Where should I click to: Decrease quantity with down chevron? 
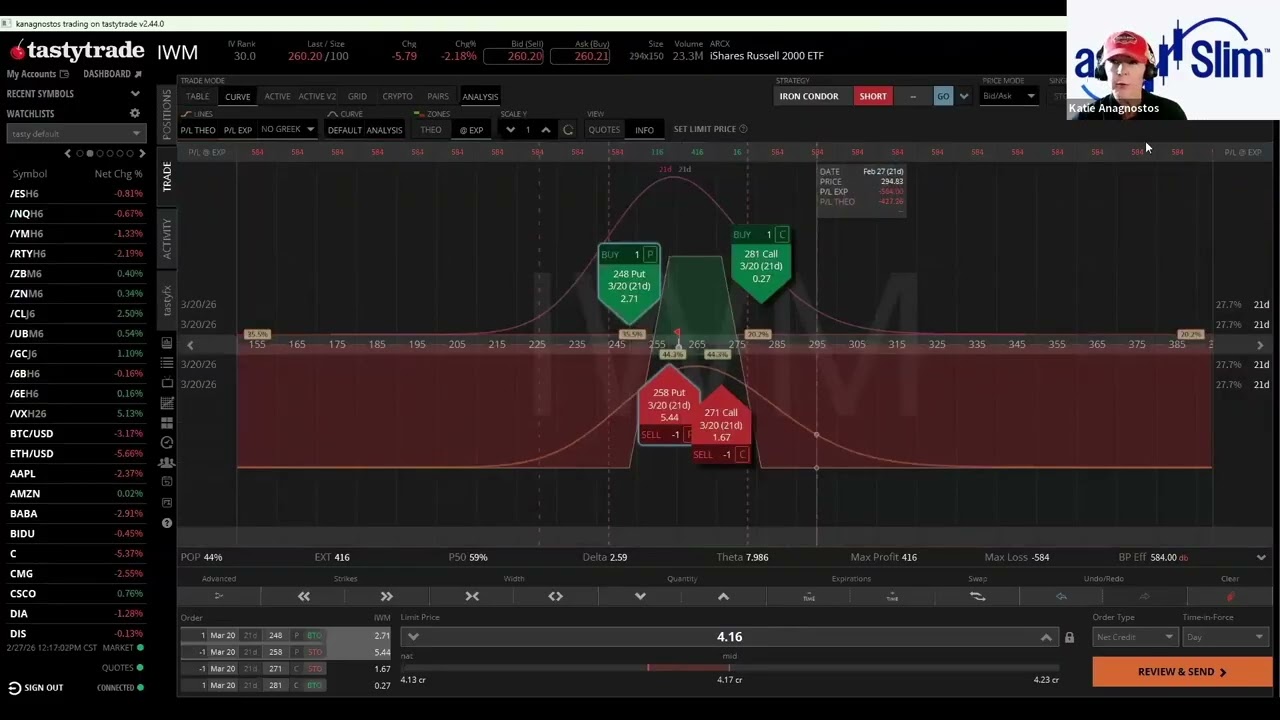click(640, 596)
